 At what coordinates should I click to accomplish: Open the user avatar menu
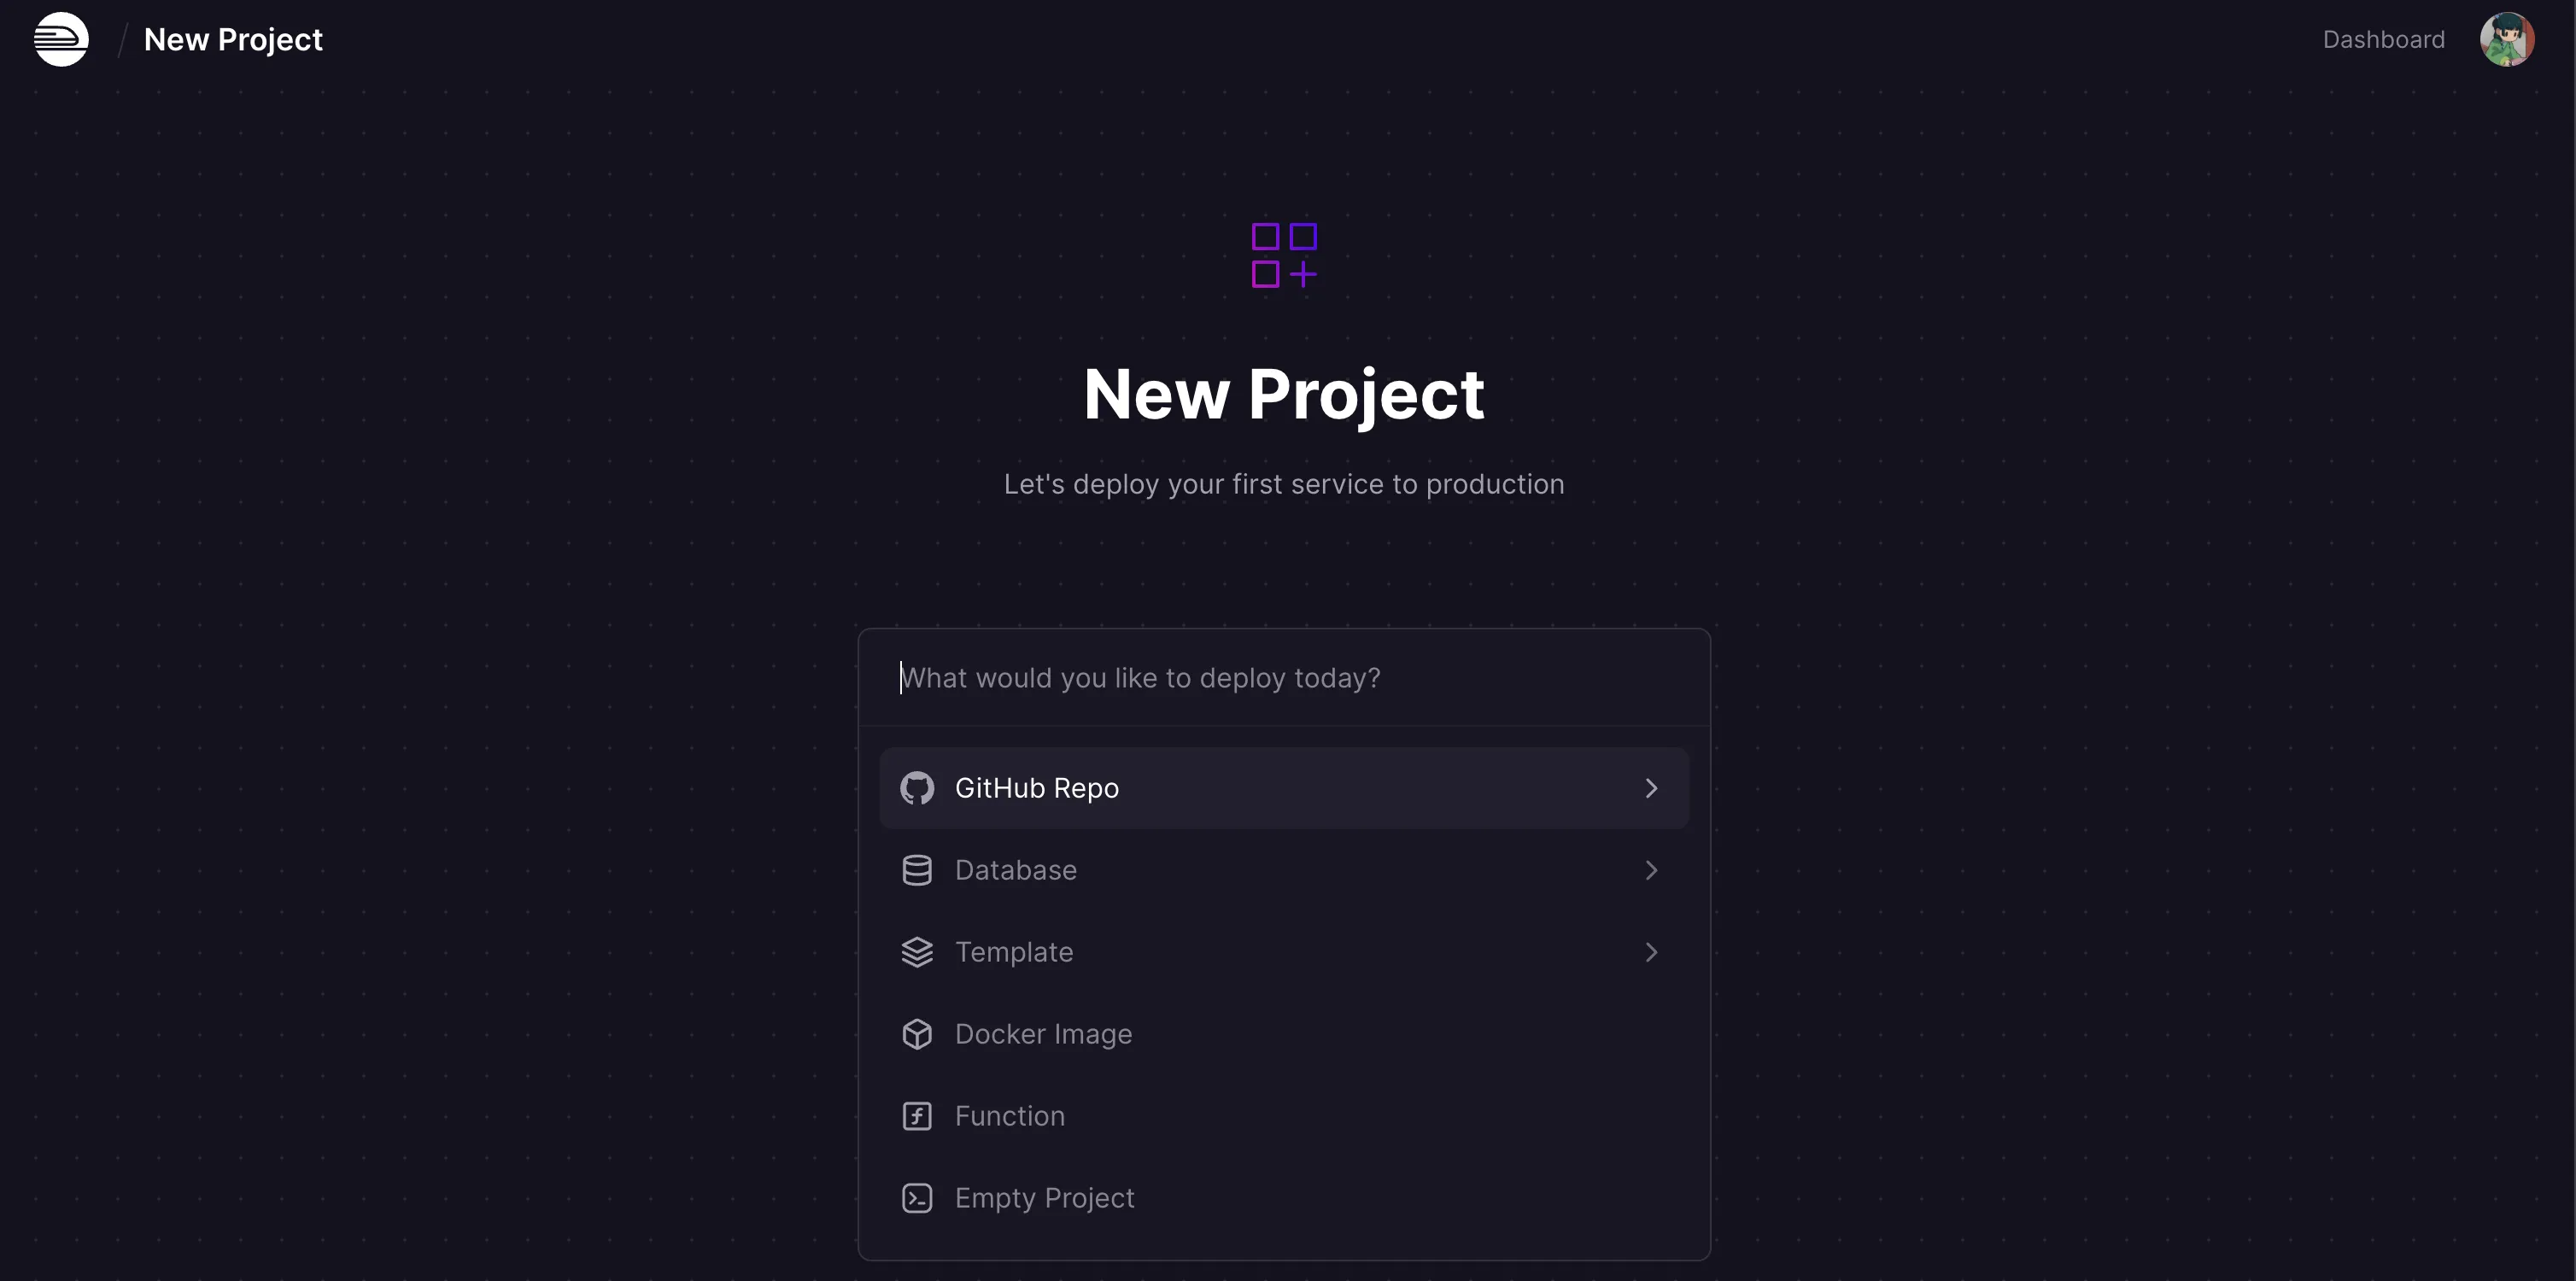pos(2506,39)
